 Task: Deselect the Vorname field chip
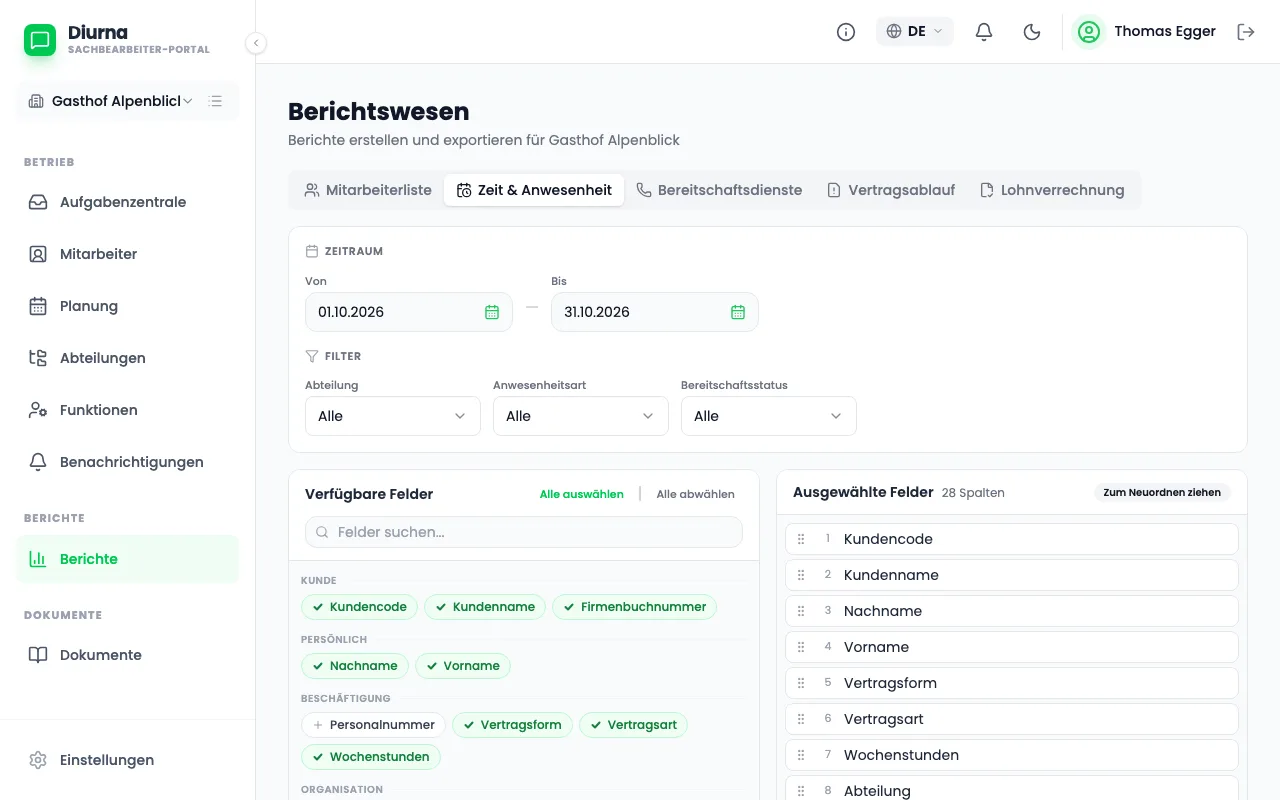click(463, 666)
